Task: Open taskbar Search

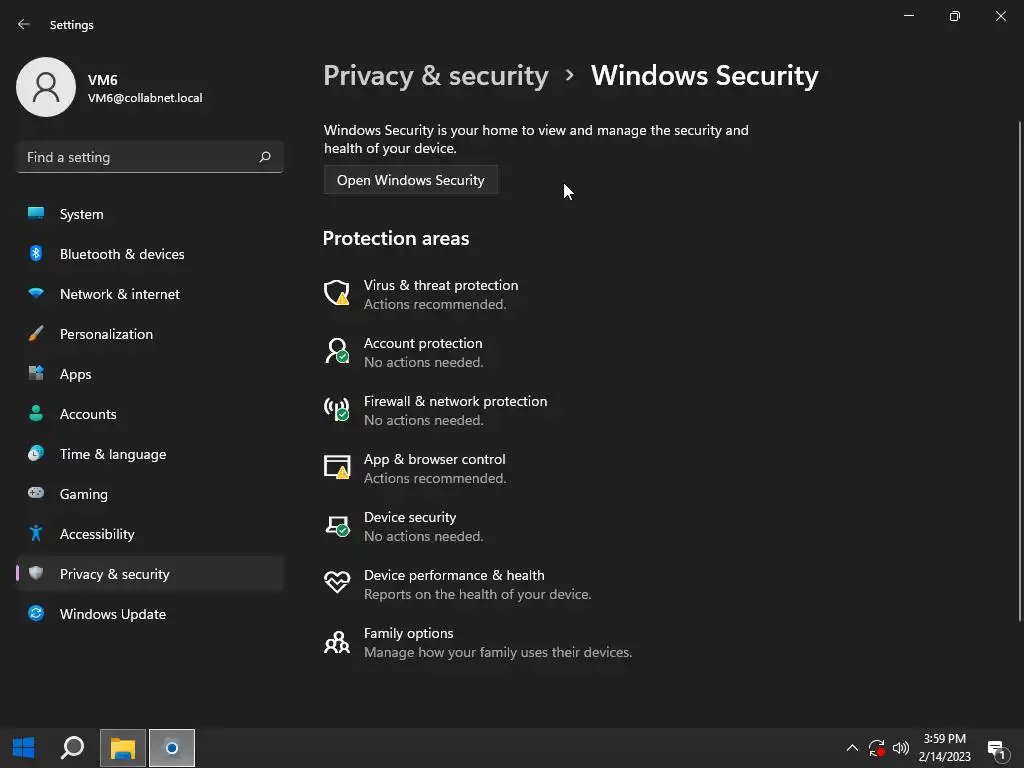Action: (72, 748)
